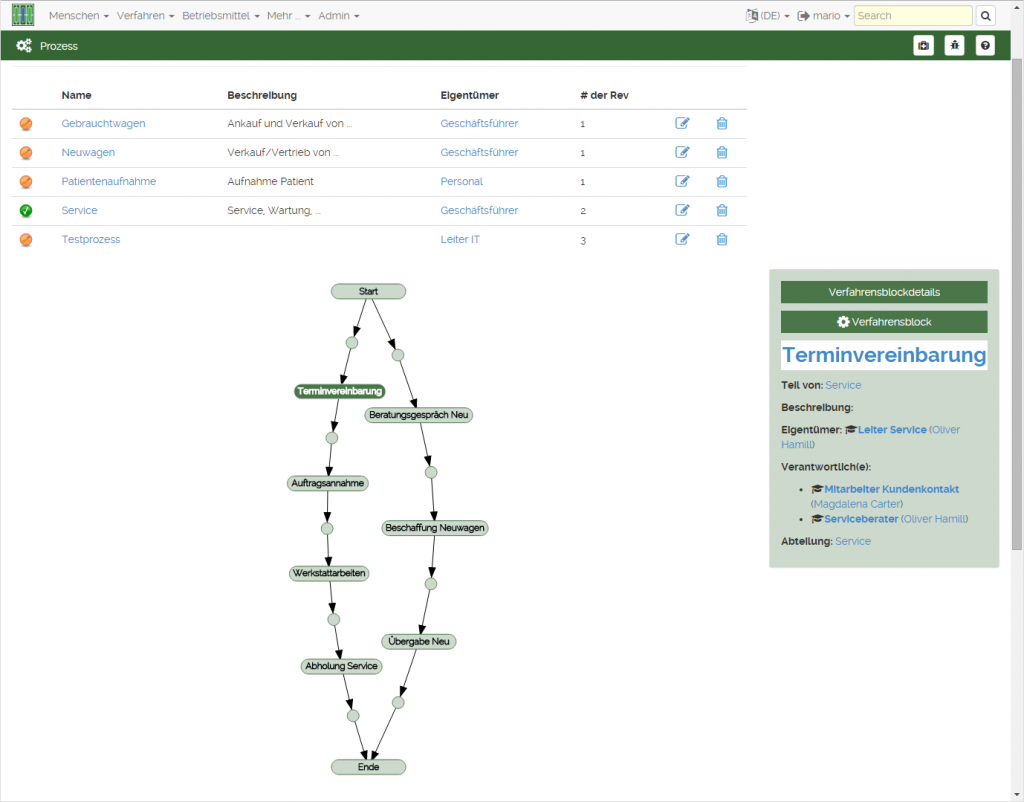1024x802 pixels.
Task: Open the Admin menu
Action: tap(338, 16)
